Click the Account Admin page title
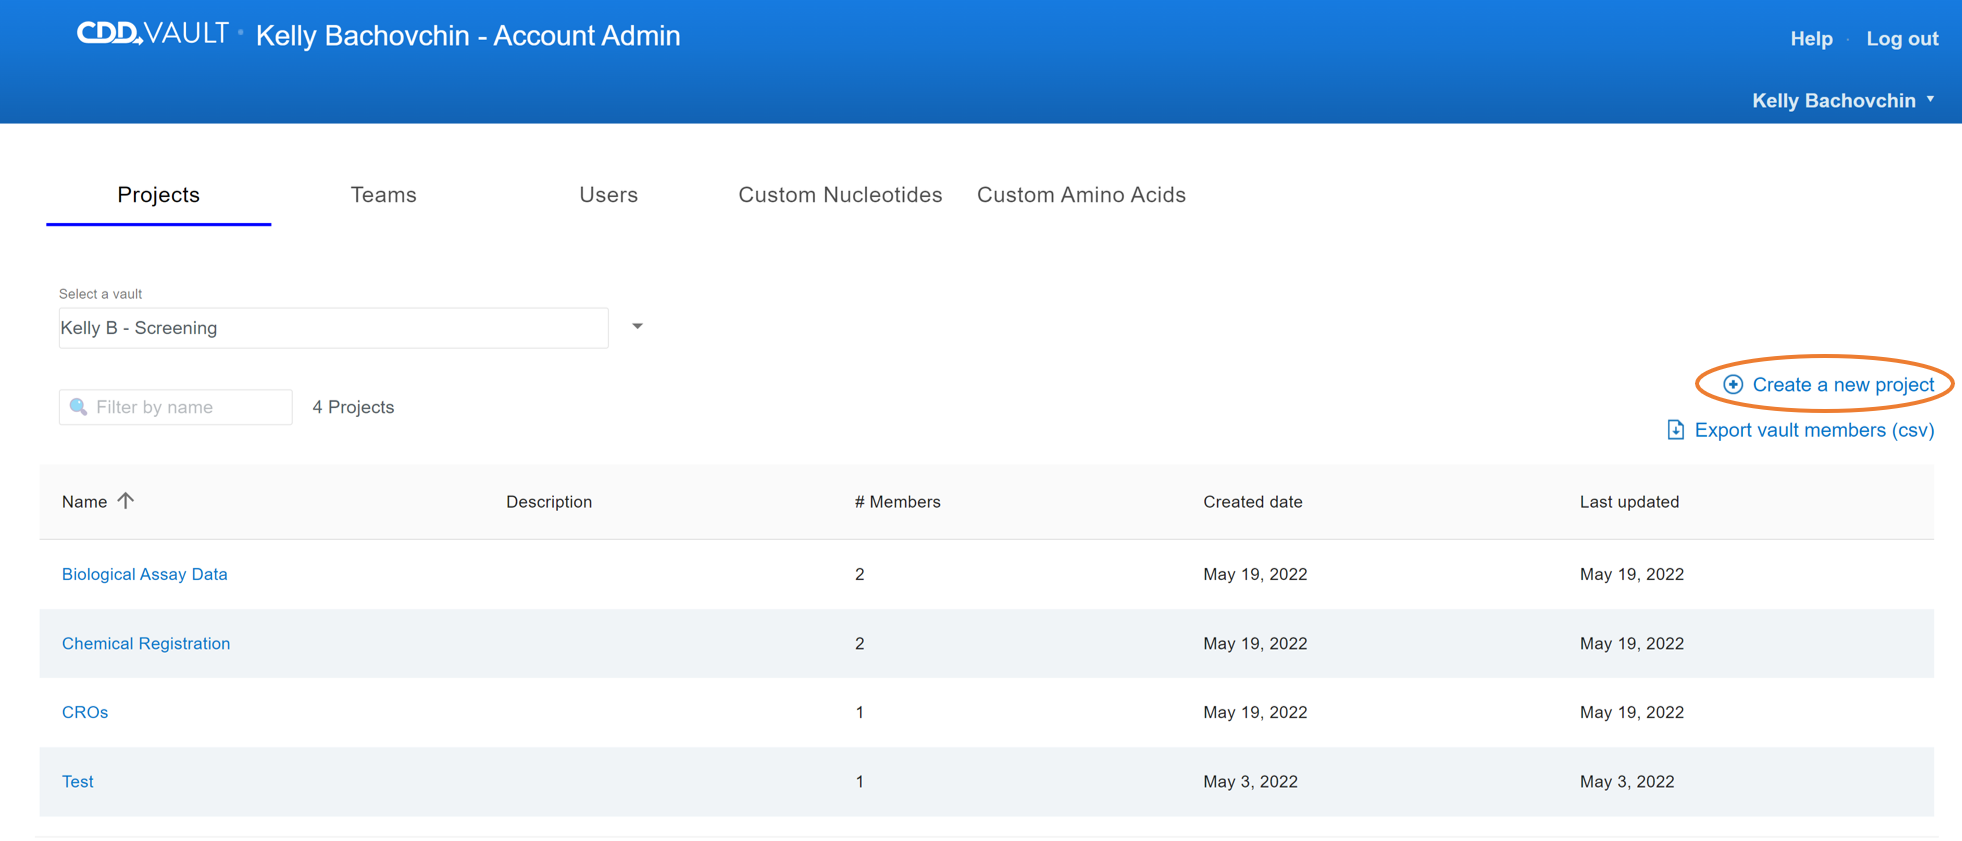Screen dimensions: 1962x841 468,36
